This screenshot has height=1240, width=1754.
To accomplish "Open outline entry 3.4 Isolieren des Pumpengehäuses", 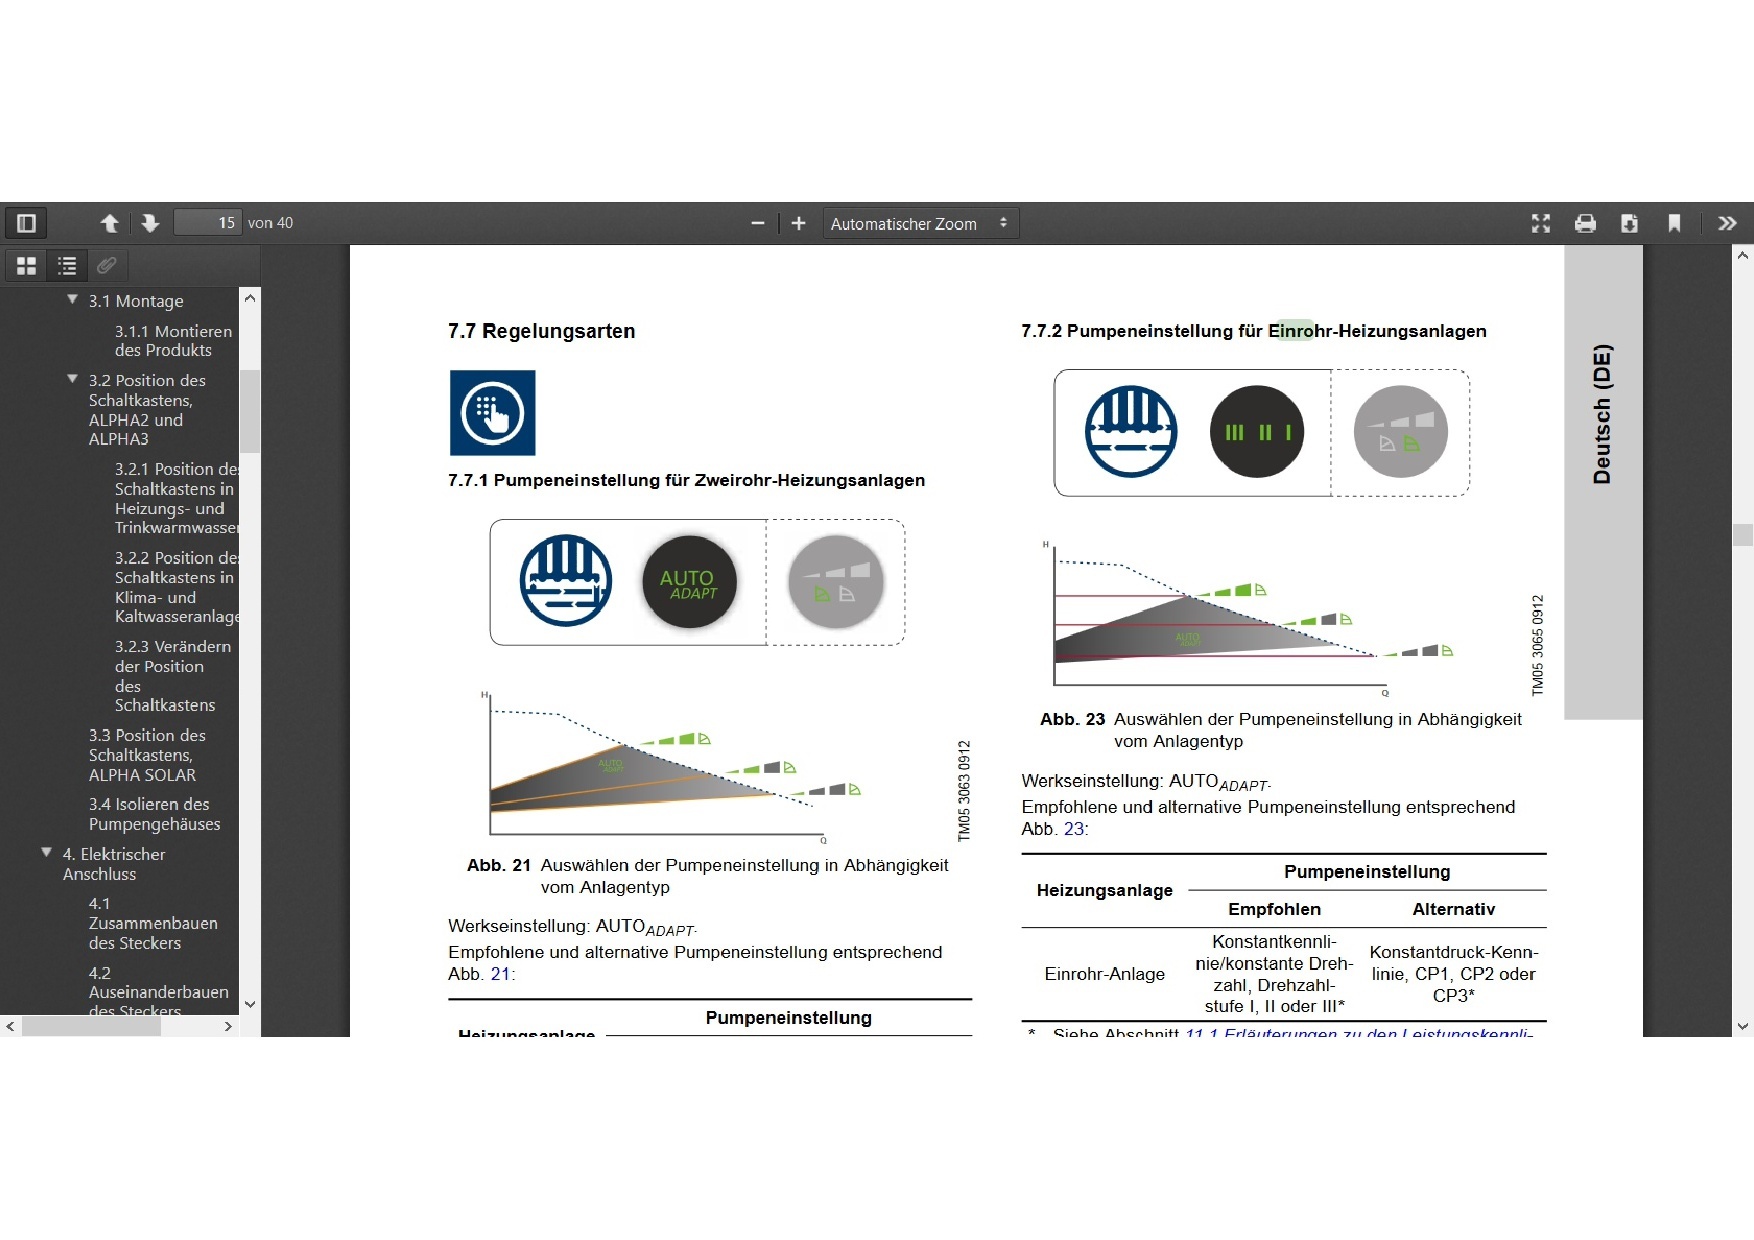I will coord(154,814).
